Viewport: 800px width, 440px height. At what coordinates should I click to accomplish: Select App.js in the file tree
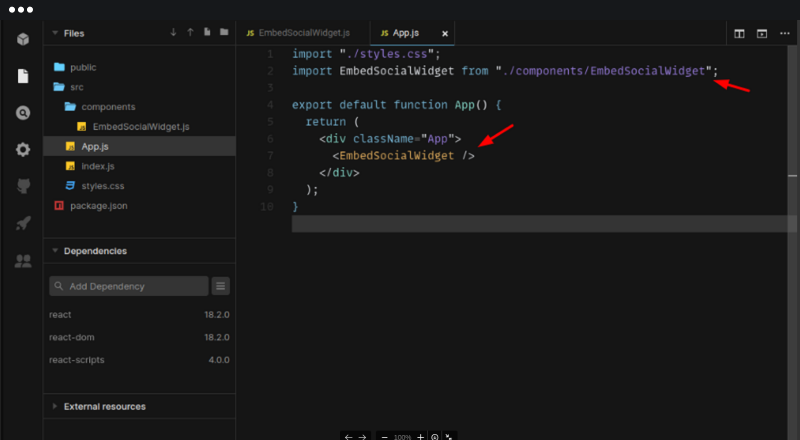[x=139, y=146]
